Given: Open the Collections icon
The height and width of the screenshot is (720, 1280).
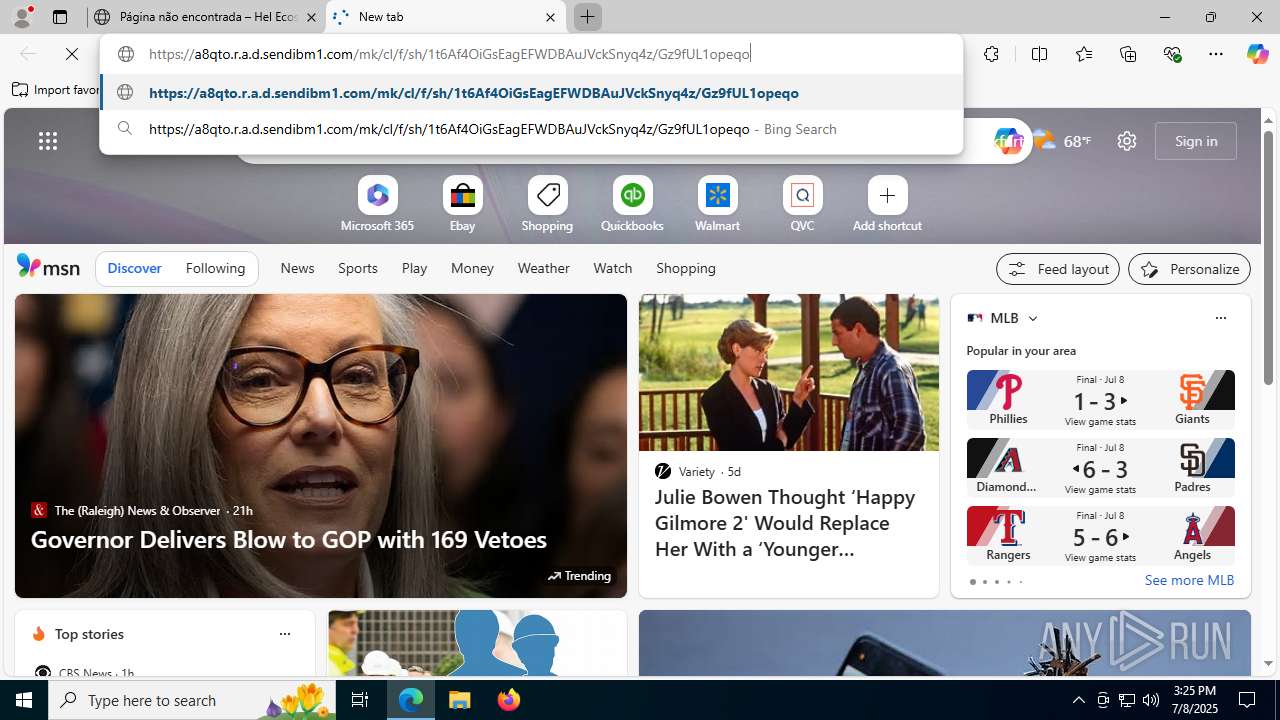Looking at the screenshot, I should 1128,54.
